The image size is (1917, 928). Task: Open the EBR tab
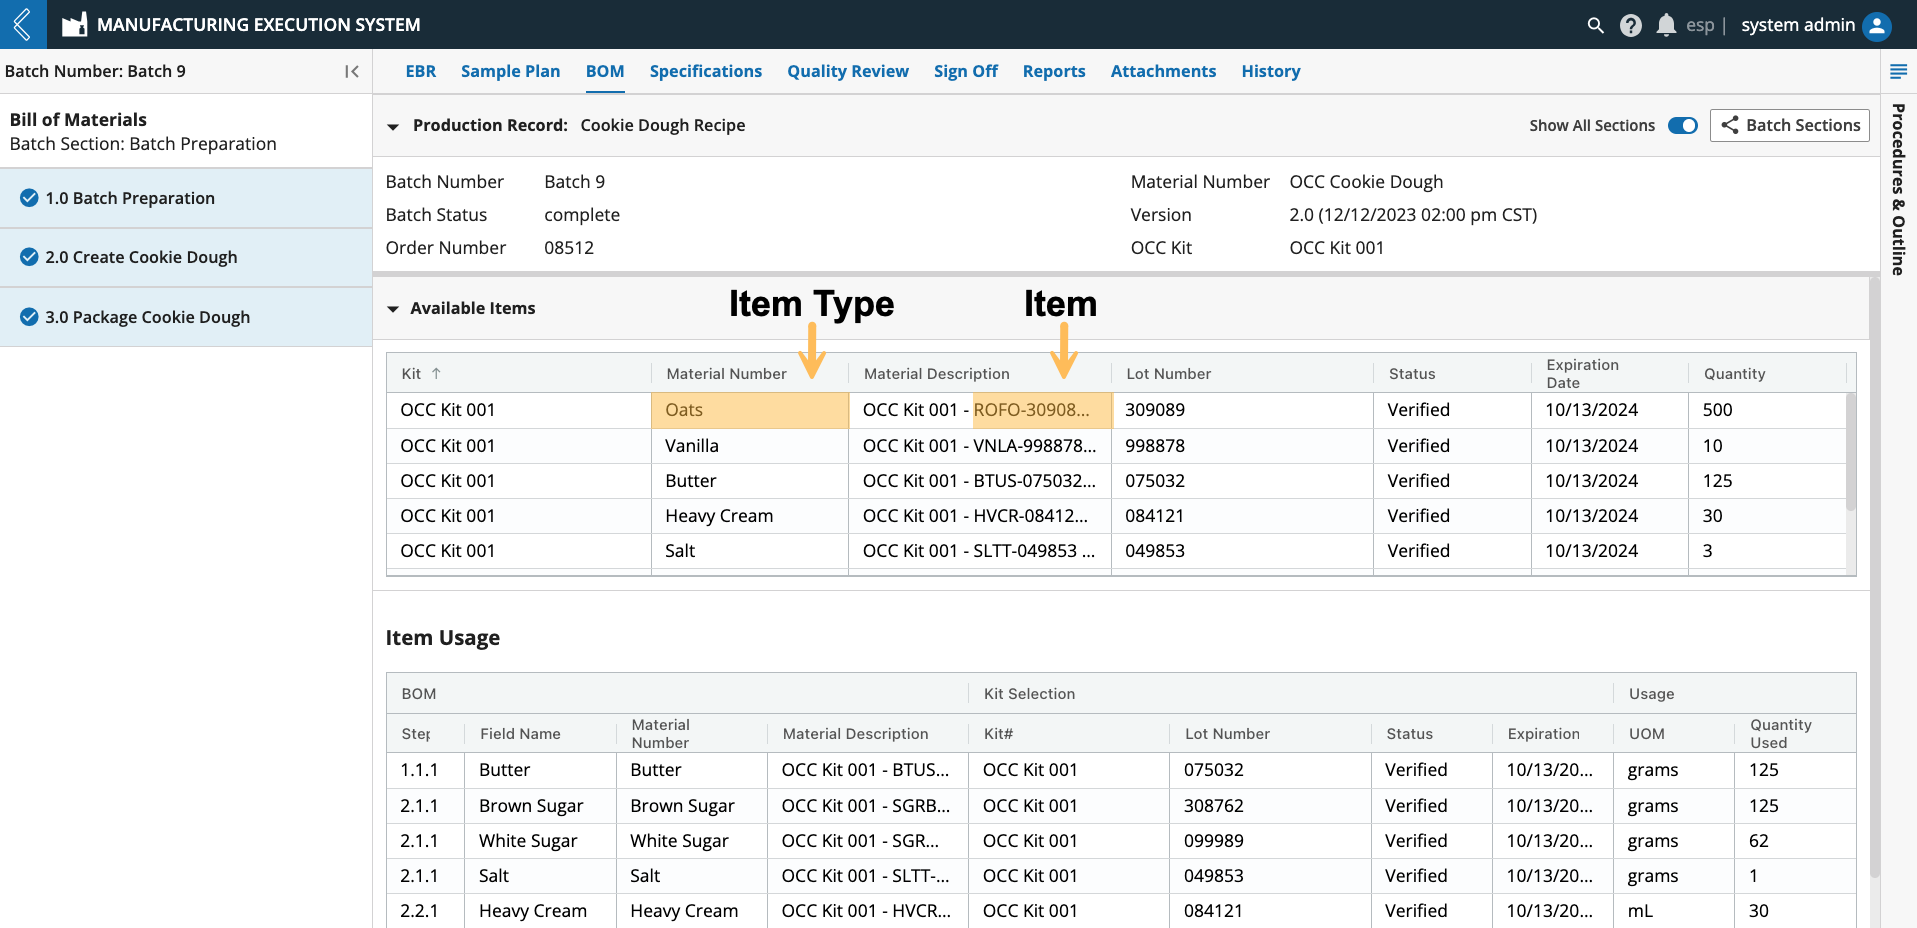421,71
